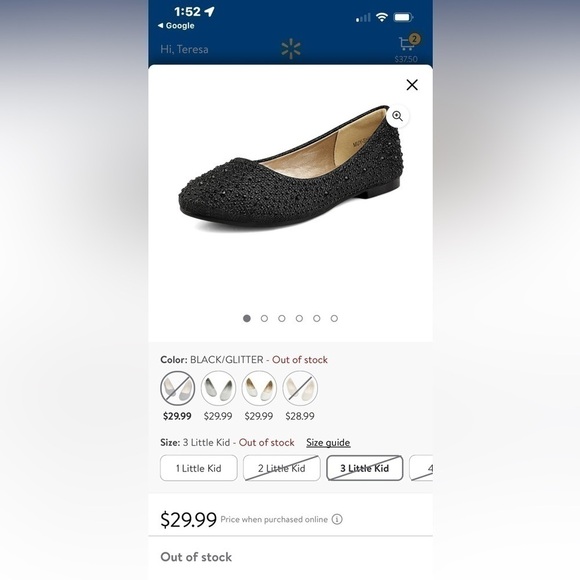Tap the location arrow icon by time
The image size is (580, 580).
click(x=209, y=12)
